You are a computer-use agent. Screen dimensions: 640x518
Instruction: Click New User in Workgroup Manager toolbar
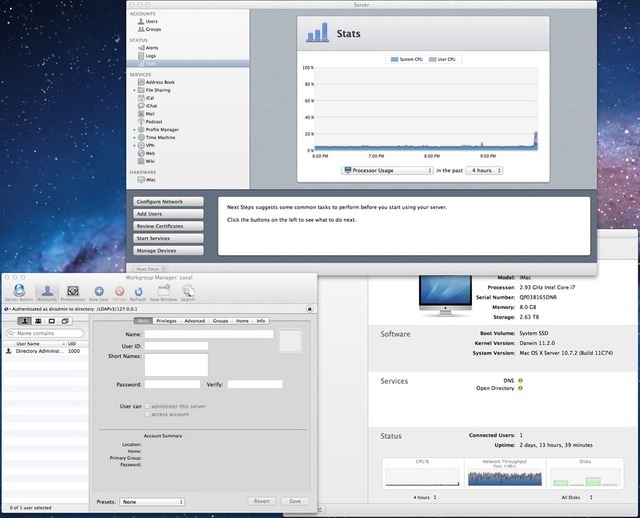(99, 293)
